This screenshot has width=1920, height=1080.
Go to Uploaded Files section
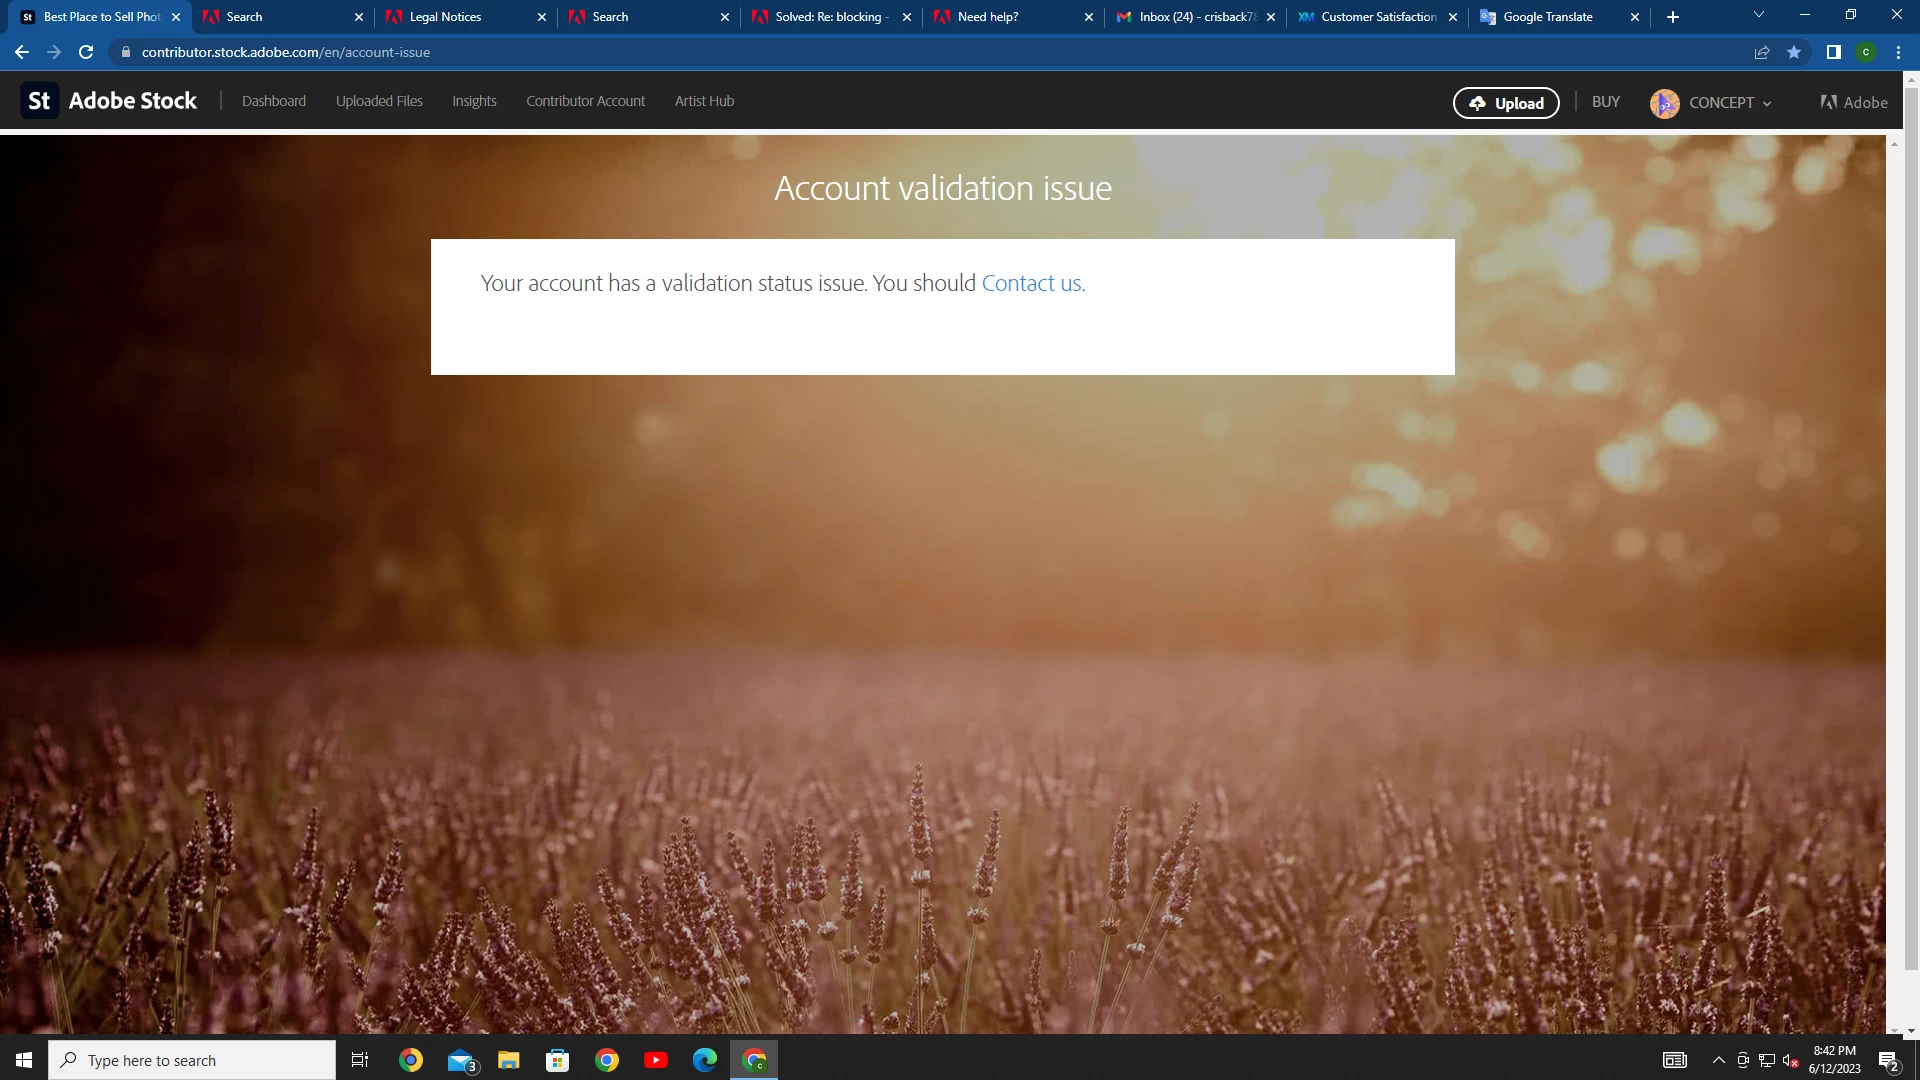tap(379, 101)
